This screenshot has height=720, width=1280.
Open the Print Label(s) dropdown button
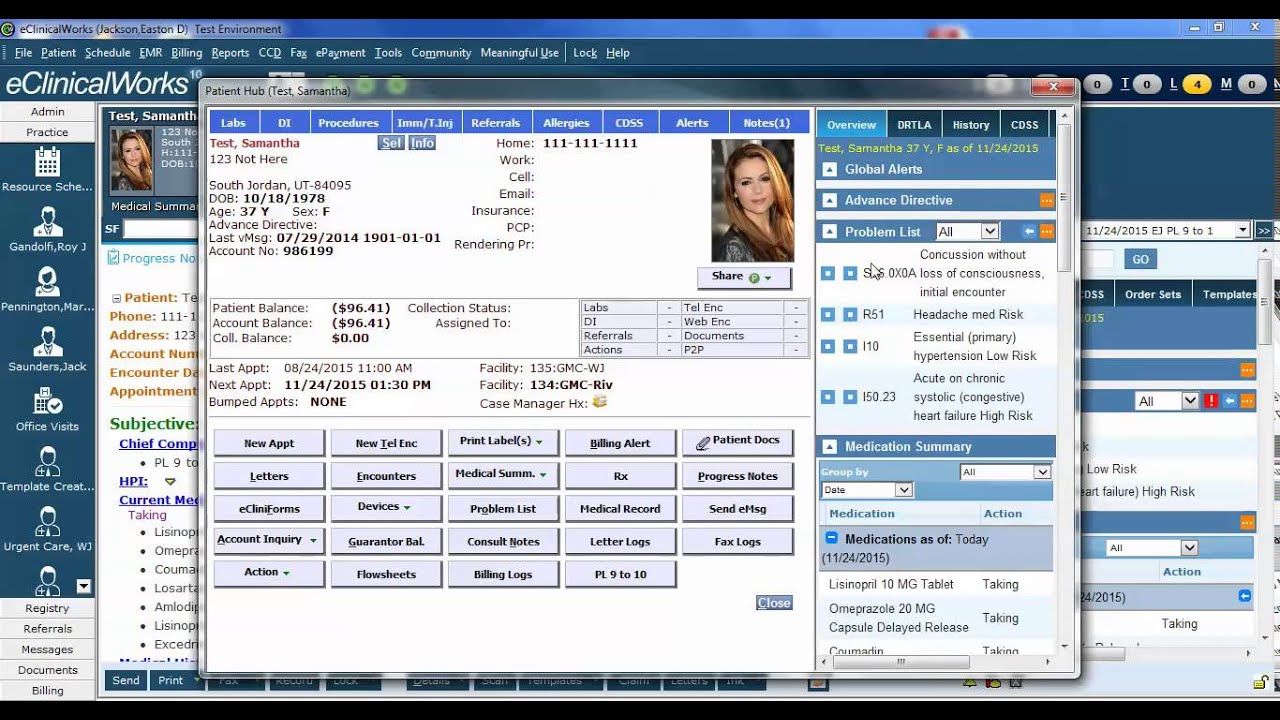click(x=503, y=442)
